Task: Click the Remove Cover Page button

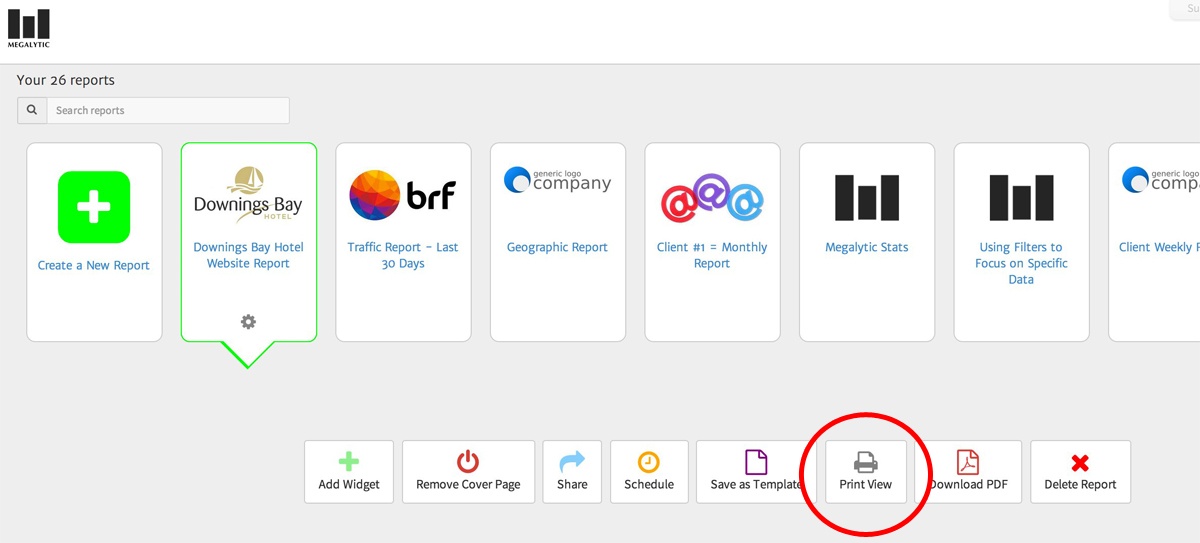Action: click(x=468, y=471)
